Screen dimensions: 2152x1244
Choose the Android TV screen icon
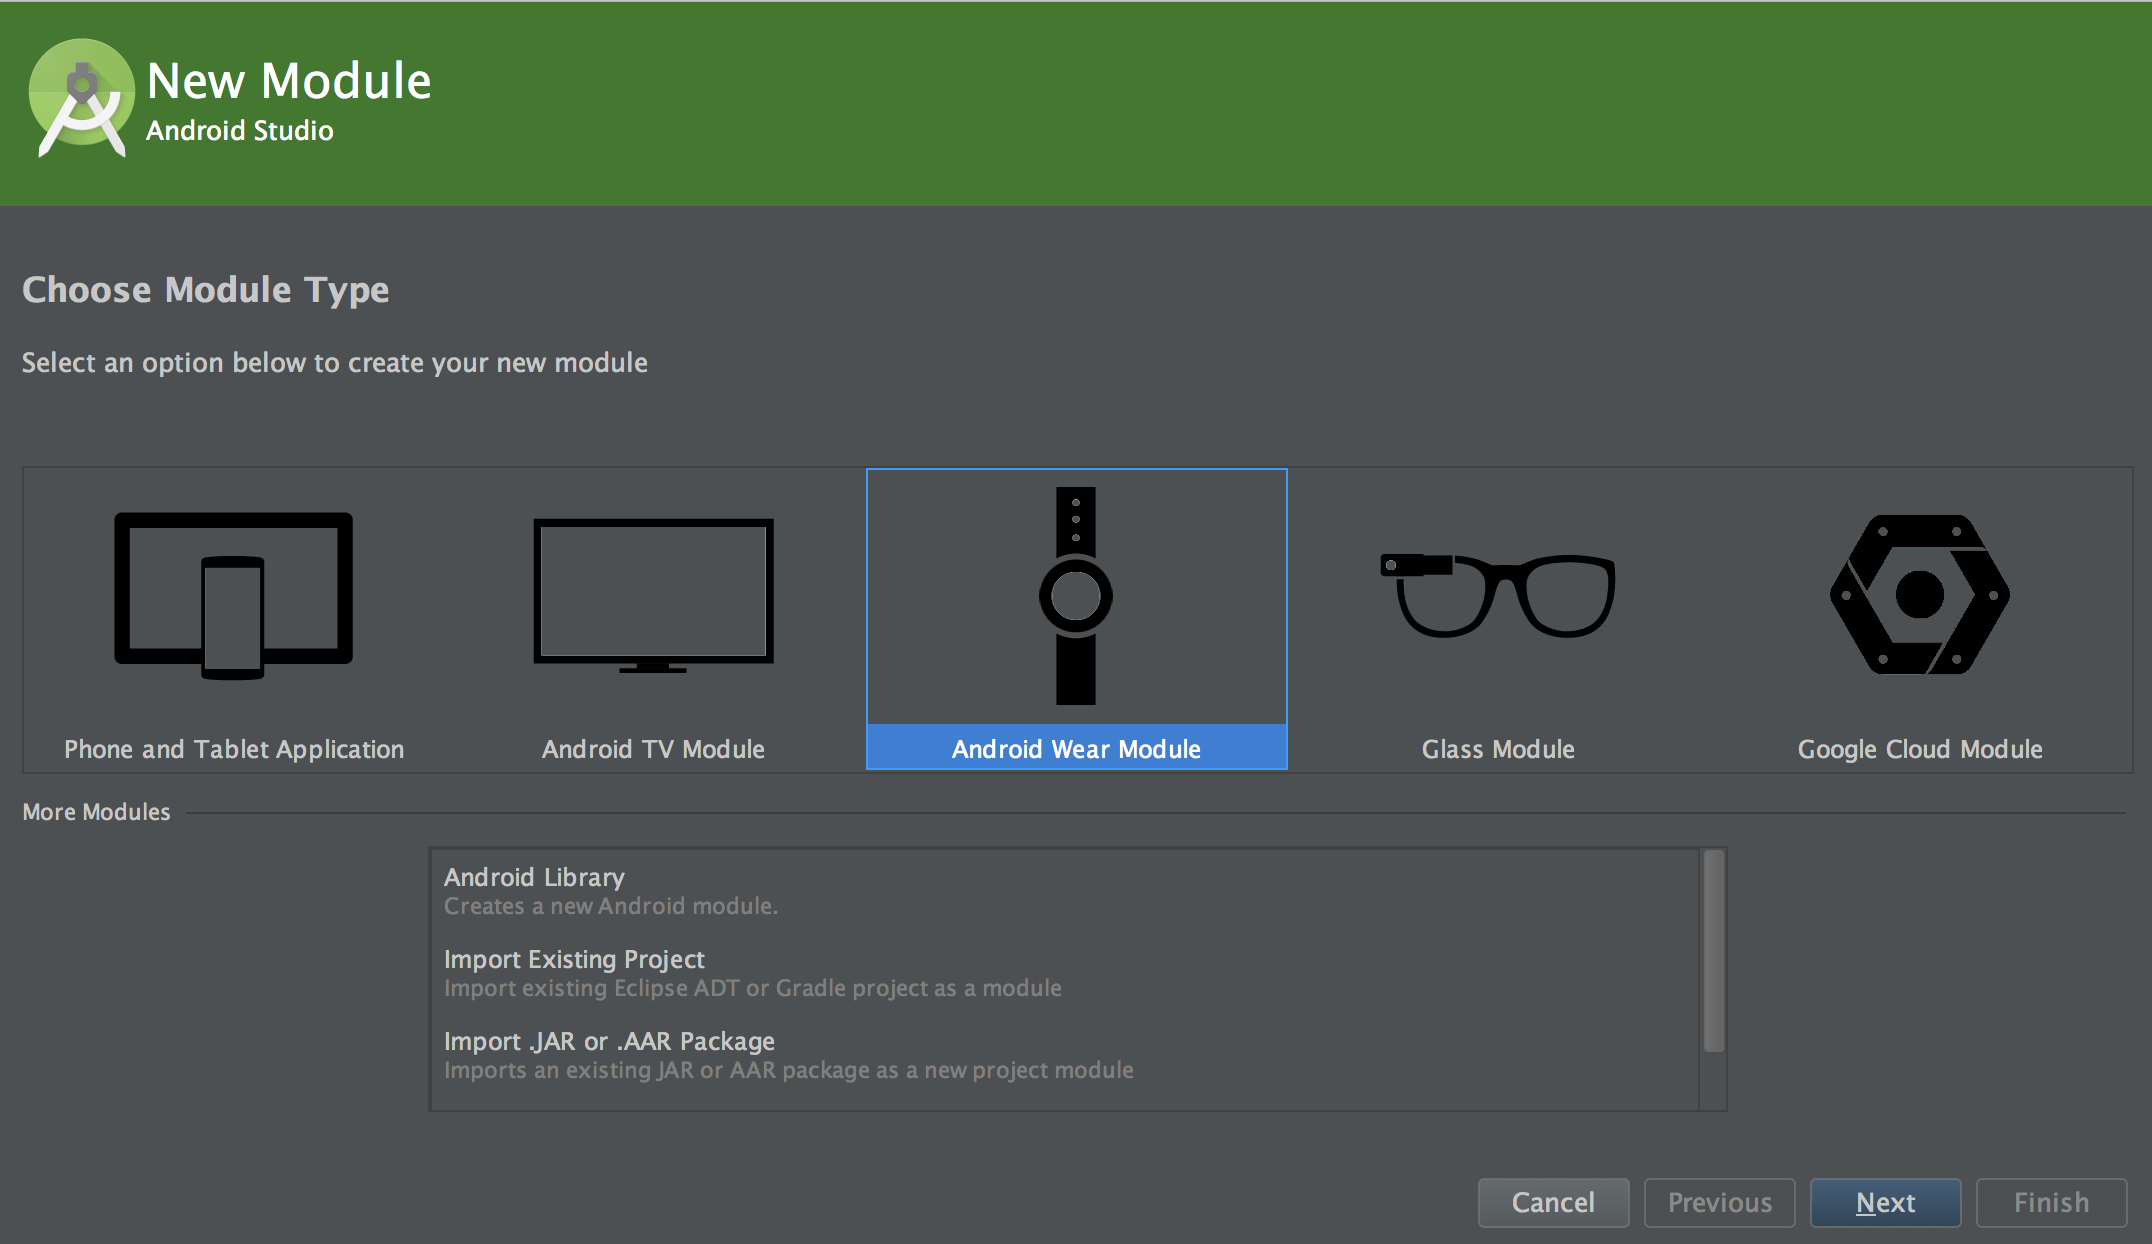(x=653, y=595)
